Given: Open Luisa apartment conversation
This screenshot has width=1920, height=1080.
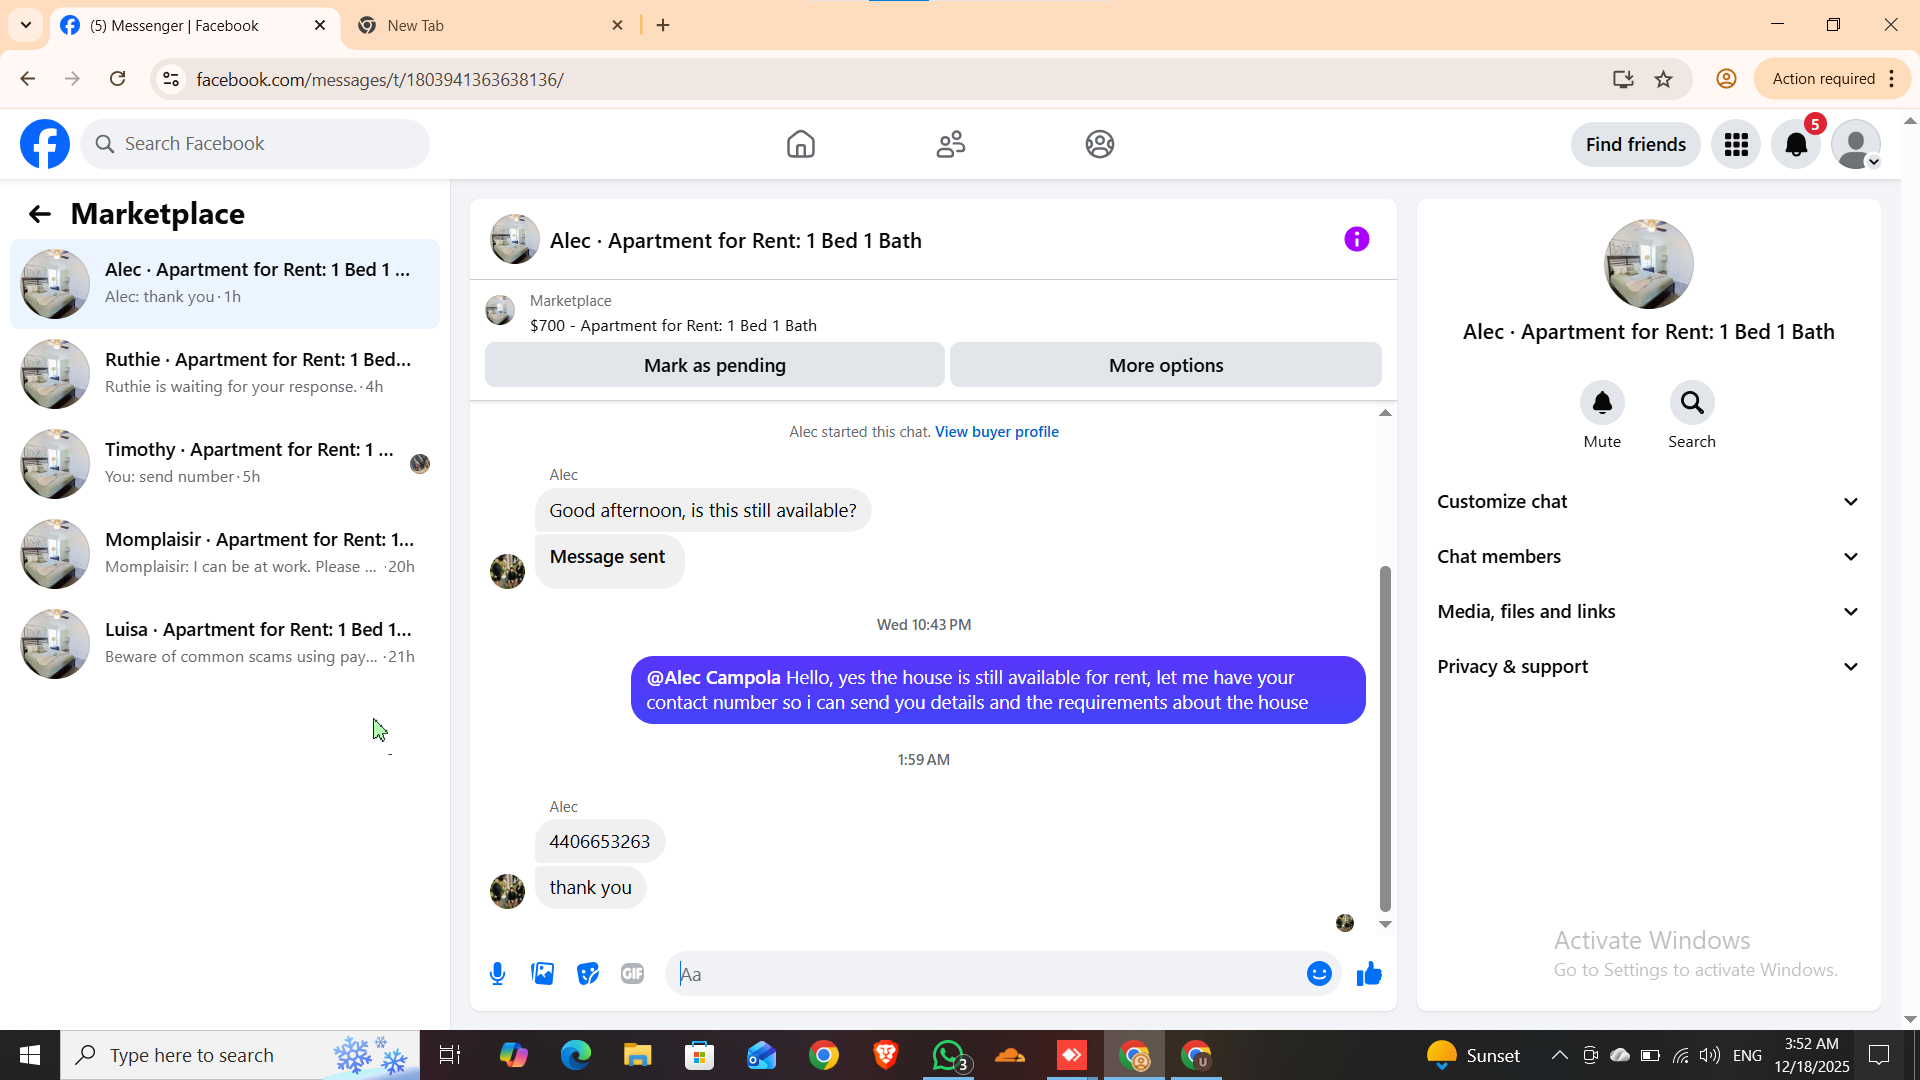Looking at the screenshot, I should click(x=225, y=644).
